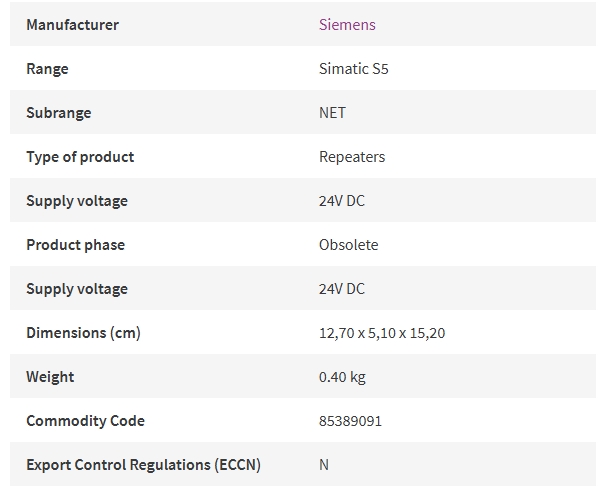Click the second Supply voltage label

(x=77, y=289)
